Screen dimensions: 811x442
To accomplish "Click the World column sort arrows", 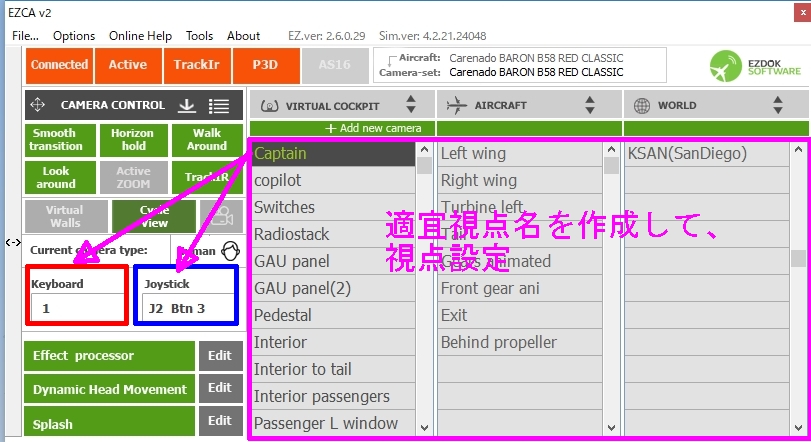I will [777, 104].
